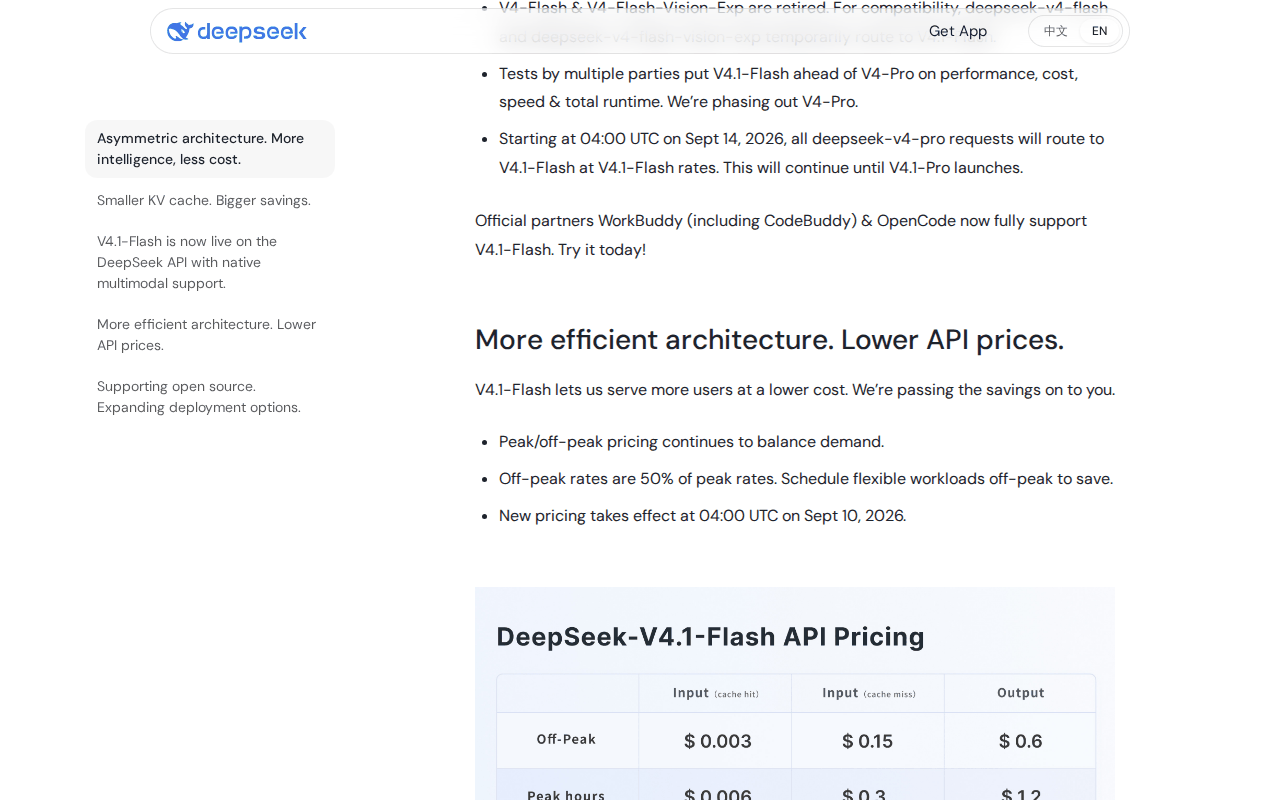This screenshot has height=800, width=1280.
Task: Click the Off-peak rates are 50% bullet
Action: [806, 479]
